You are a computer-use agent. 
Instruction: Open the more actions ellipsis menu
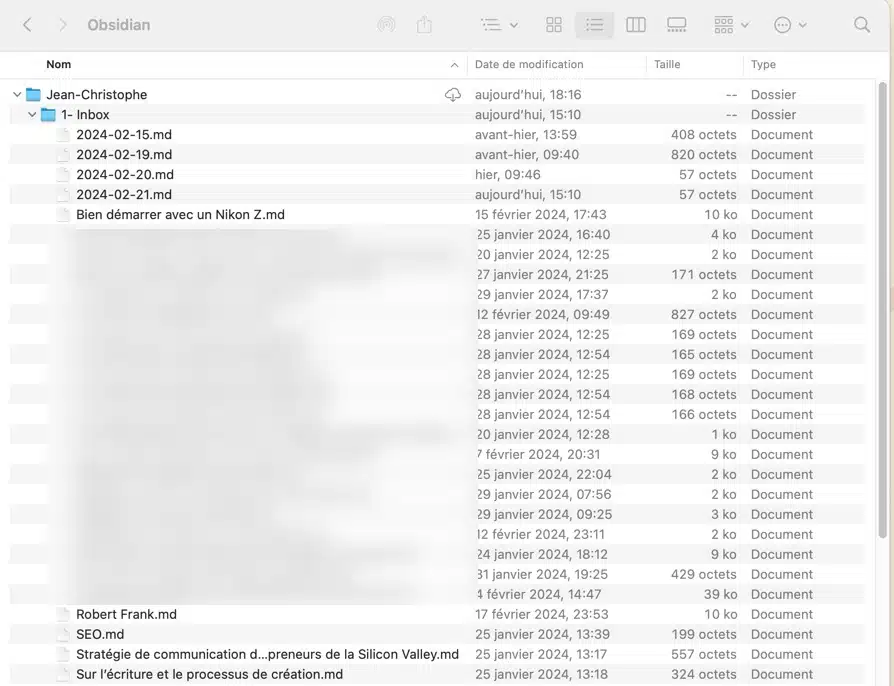pos(790,25)
